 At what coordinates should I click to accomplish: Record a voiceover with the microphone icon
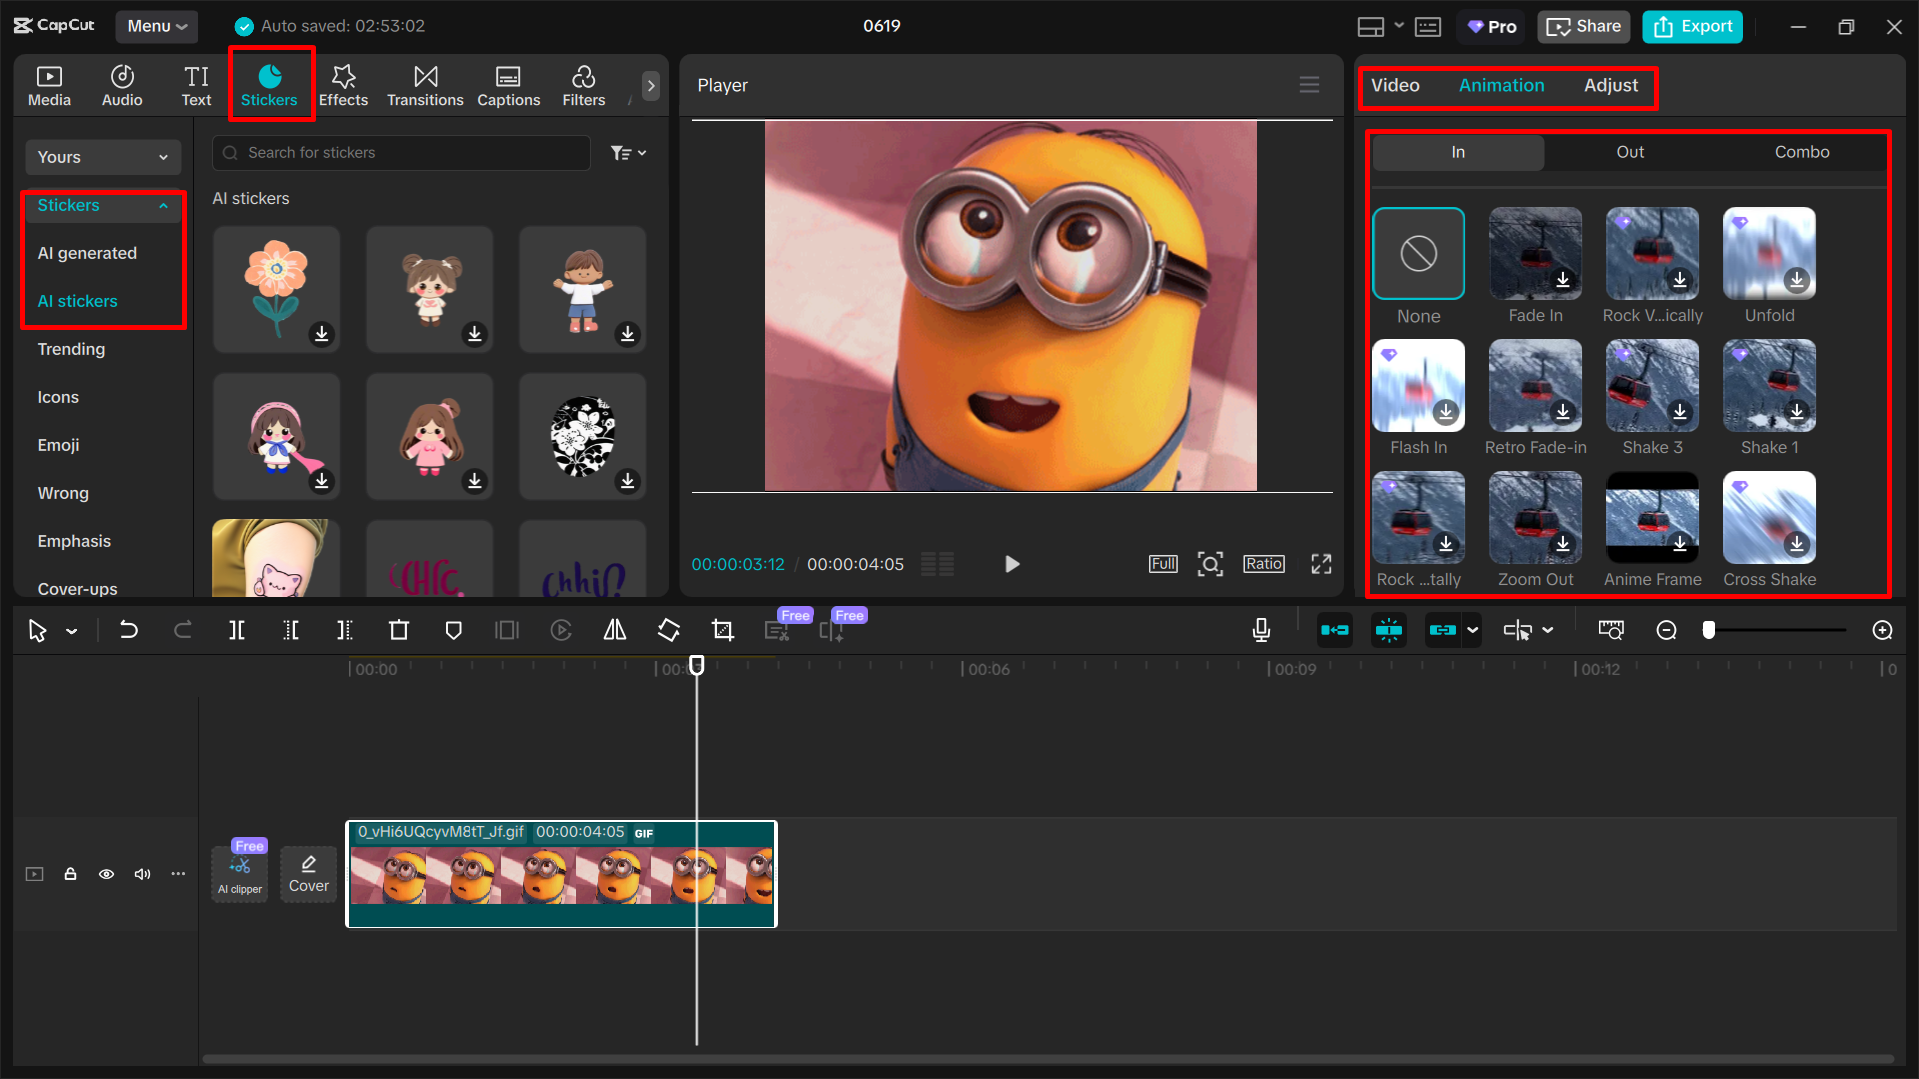[1261, 630]
